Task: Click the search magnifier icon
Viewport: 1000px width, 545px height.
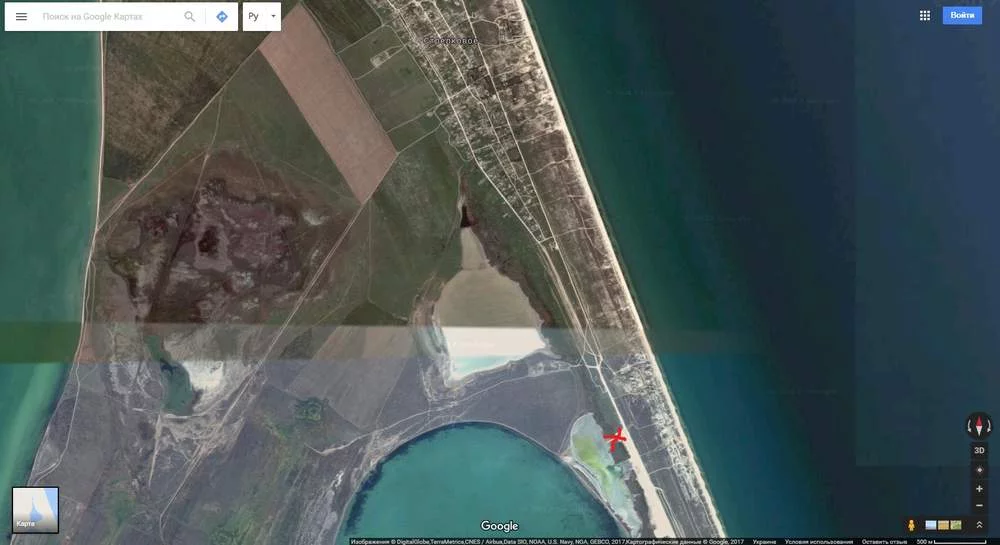Action: click(190, 17)
